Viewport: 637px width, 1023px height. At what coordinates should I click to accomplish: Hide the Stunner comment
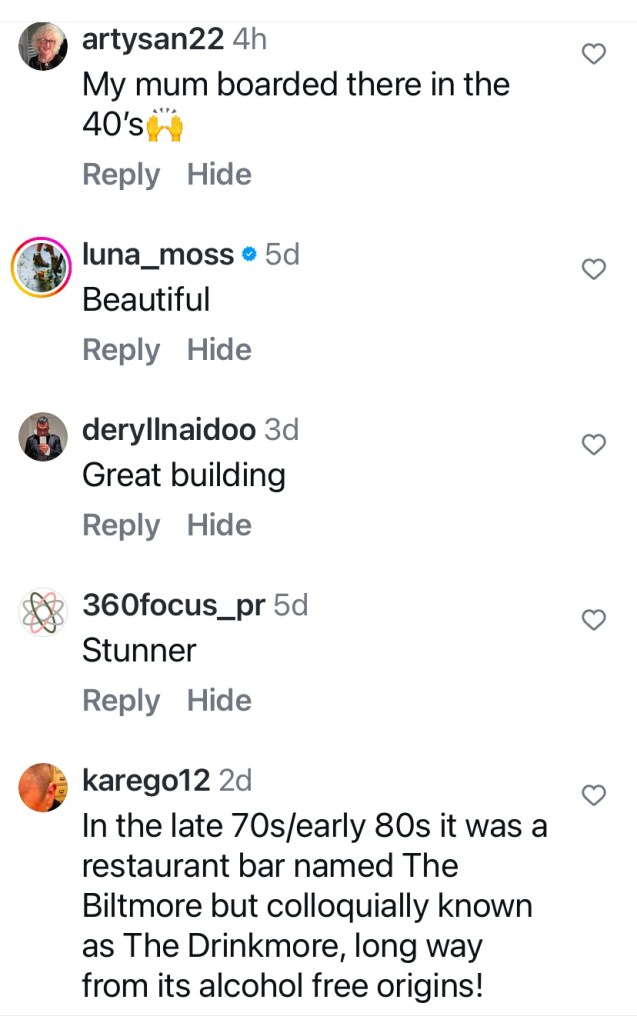click(219, 701)
